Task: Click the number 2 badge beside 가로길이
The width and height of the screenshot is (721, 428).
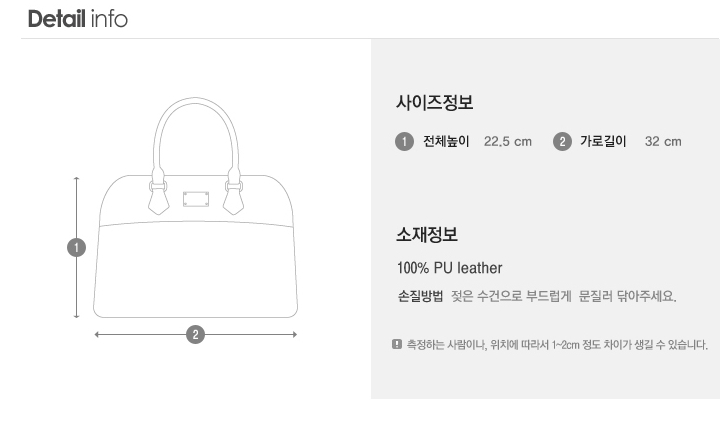Action: [x=561, y=141]
